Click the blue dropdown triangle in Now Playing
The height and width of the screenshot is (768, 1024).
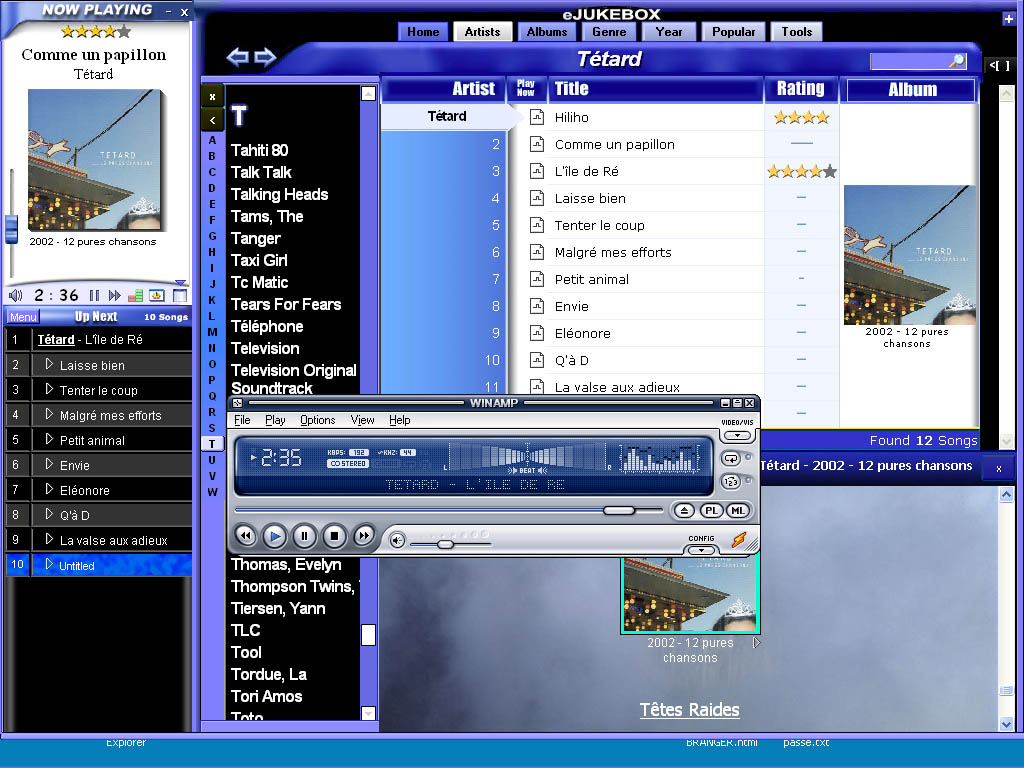(x=181, y=283)
